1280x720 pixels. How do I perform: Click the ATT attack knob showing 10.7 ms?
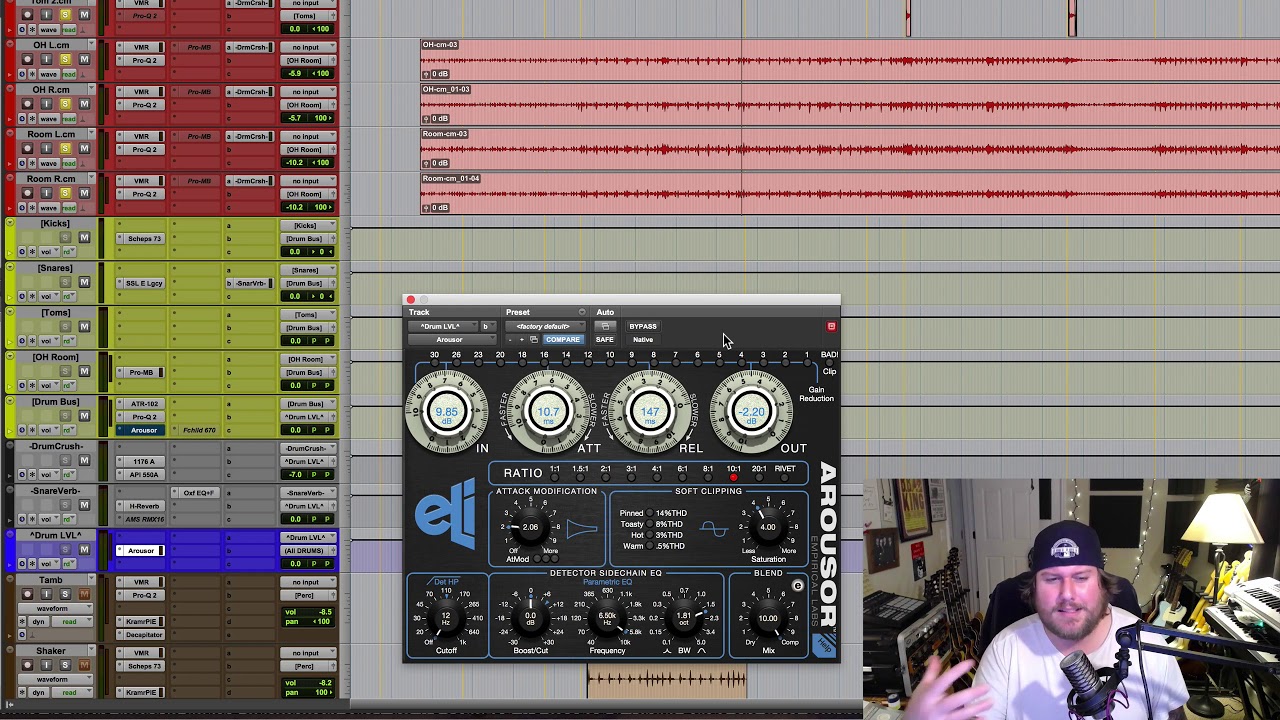pos(548,413)
